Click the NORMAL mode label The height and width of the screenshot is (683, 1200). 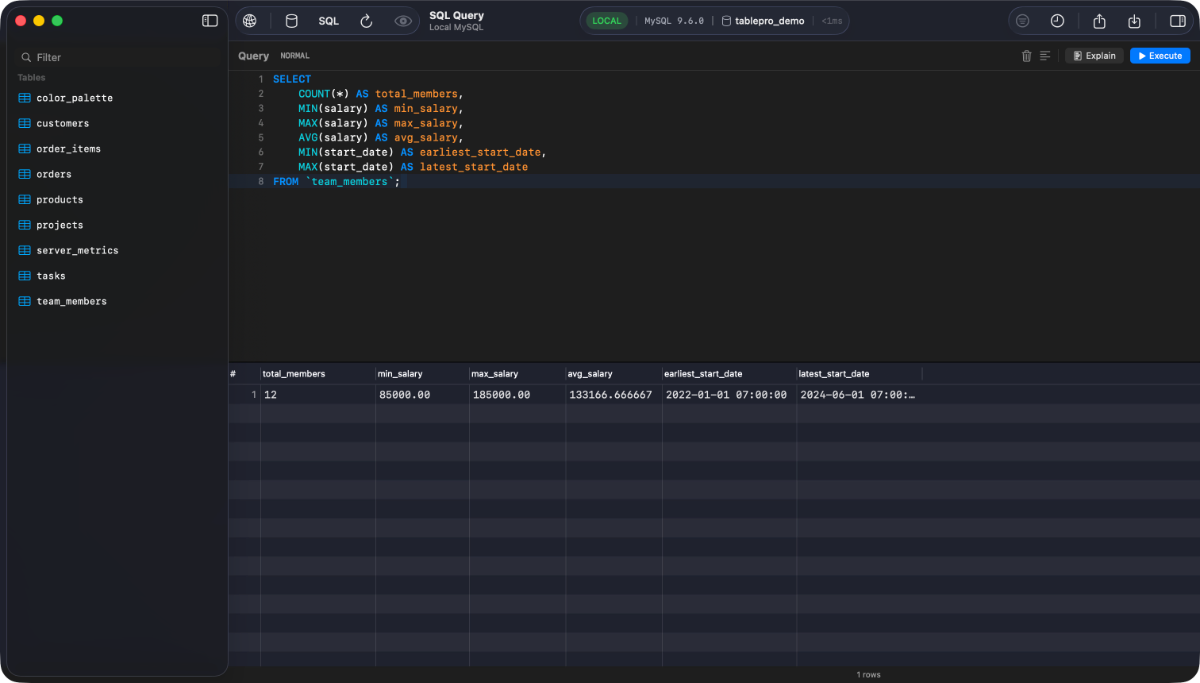(294, 55)
